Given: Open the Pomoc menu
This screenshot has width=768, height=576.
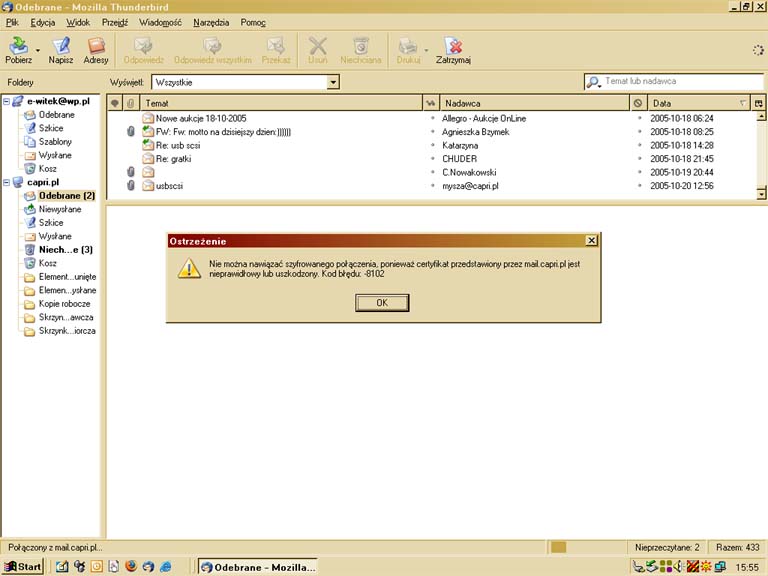Looking at the screenshot, I should (x=253, y=23).
